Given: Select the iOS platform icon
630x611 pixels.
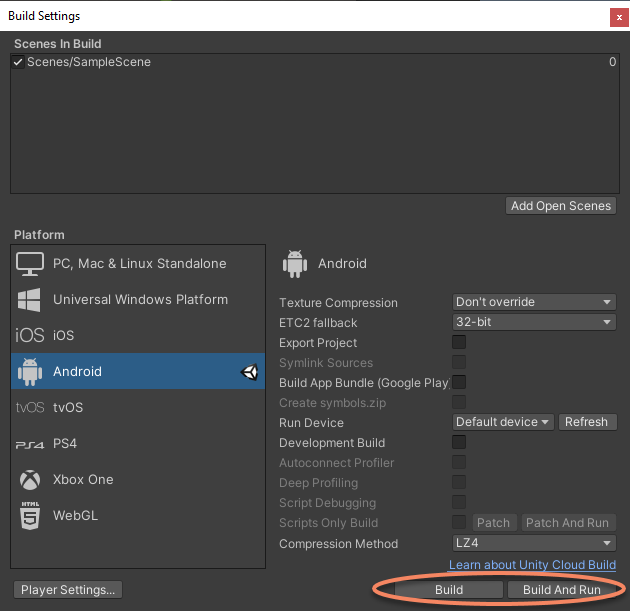Looking at the screenshot, I should pyautogui.click(x=30, y=336).
